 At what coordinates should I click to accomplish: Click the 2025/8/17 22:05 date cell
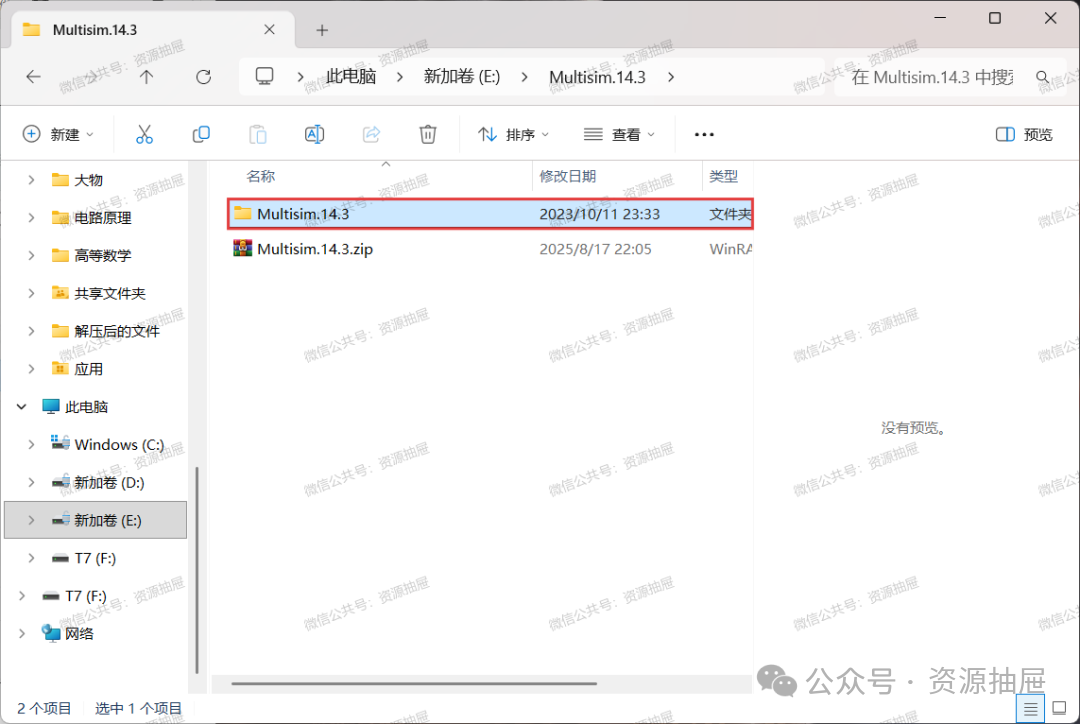point(595,249)
